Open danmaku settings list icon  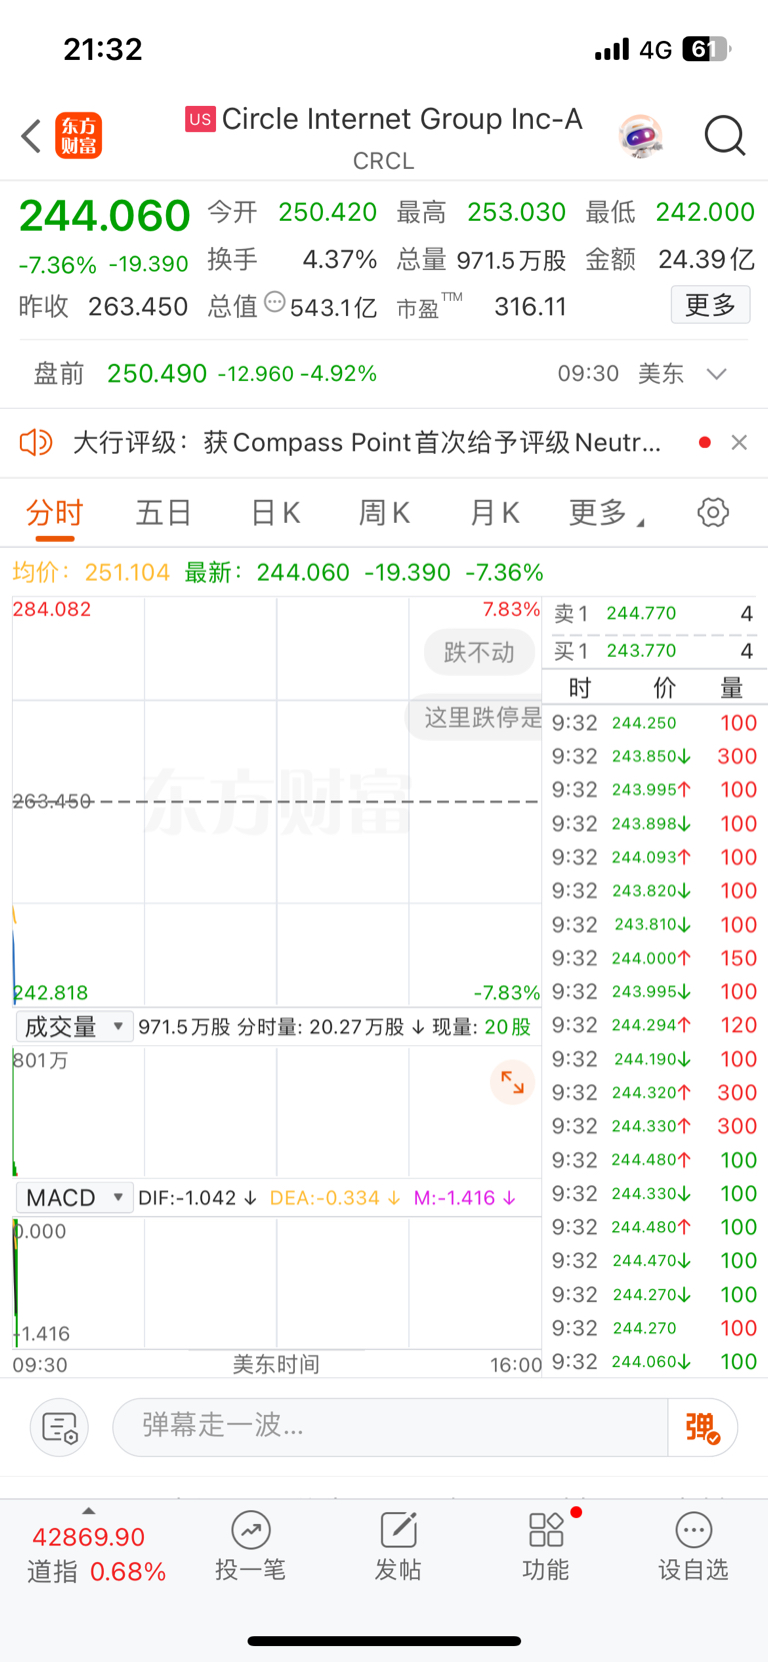coord(60,1427)
